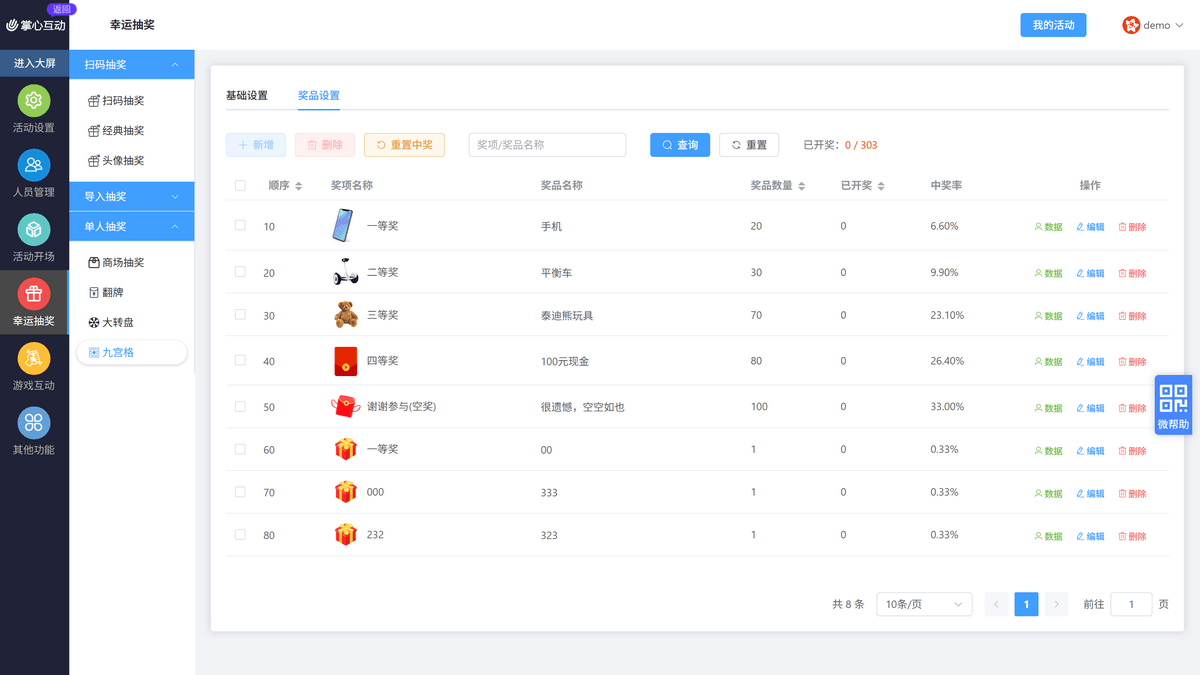Click the 掌心互动 logo
Viewport: 1200px width, 675px height.
35,25
